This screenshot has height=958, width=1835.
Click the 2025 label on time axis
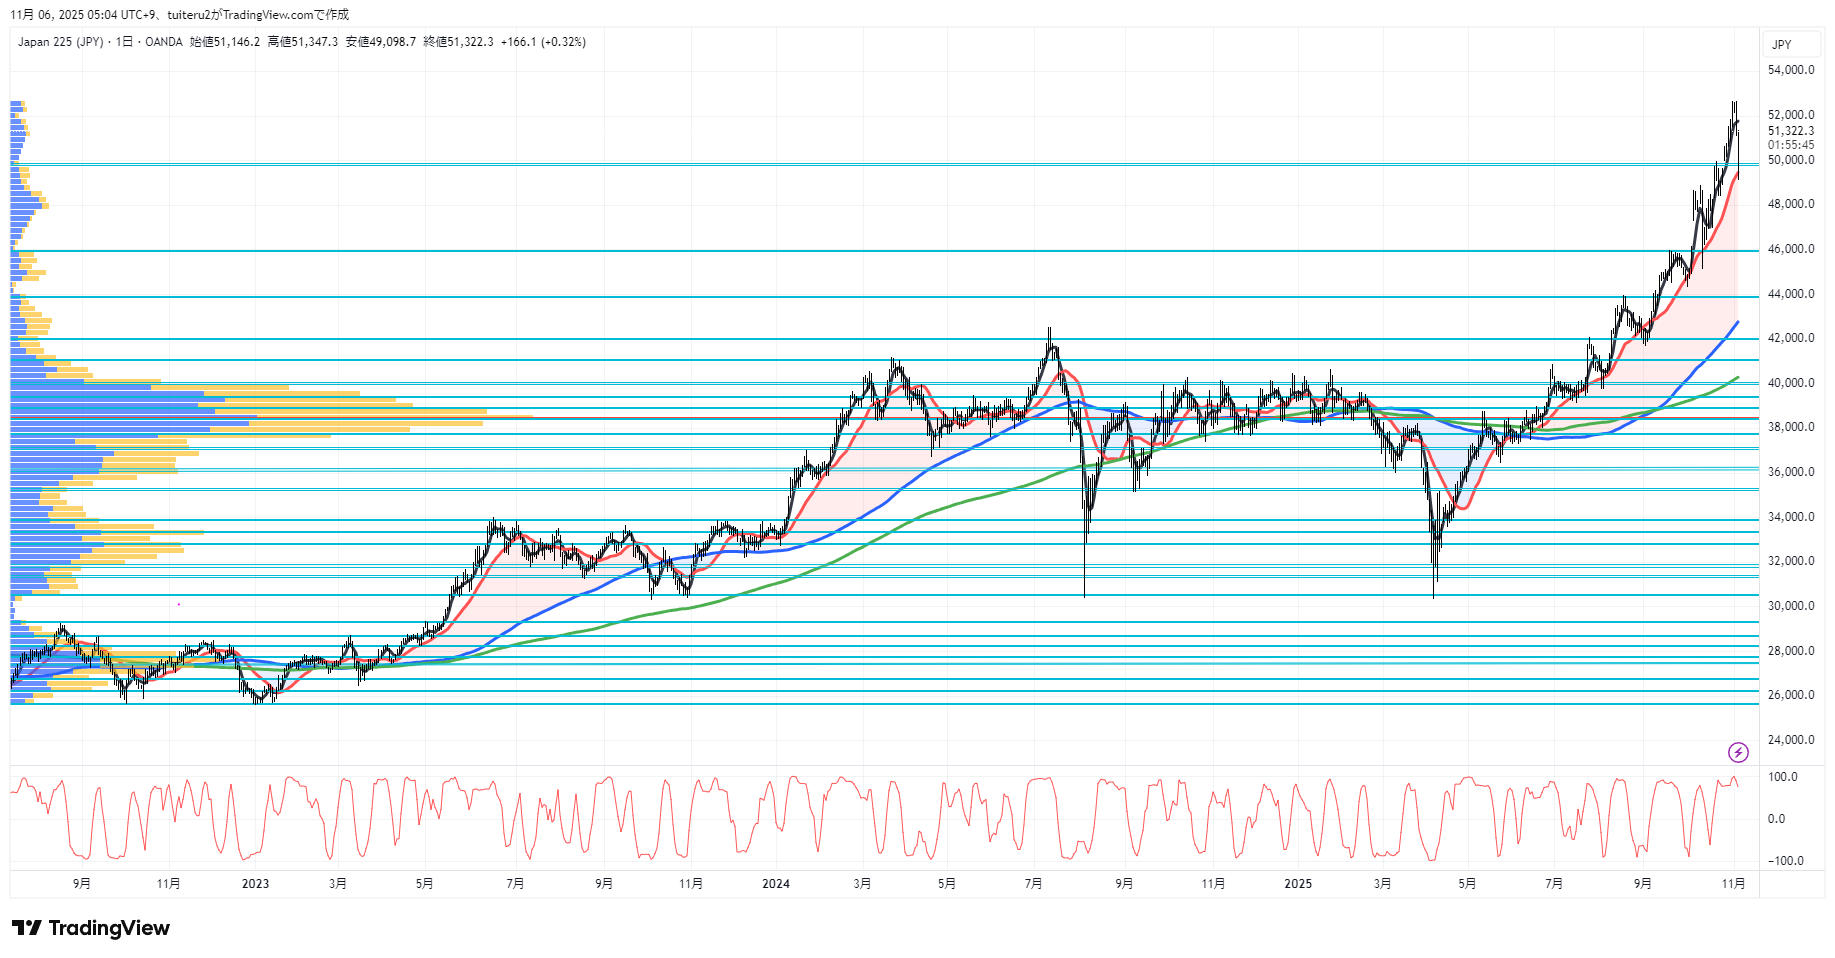1297,883
